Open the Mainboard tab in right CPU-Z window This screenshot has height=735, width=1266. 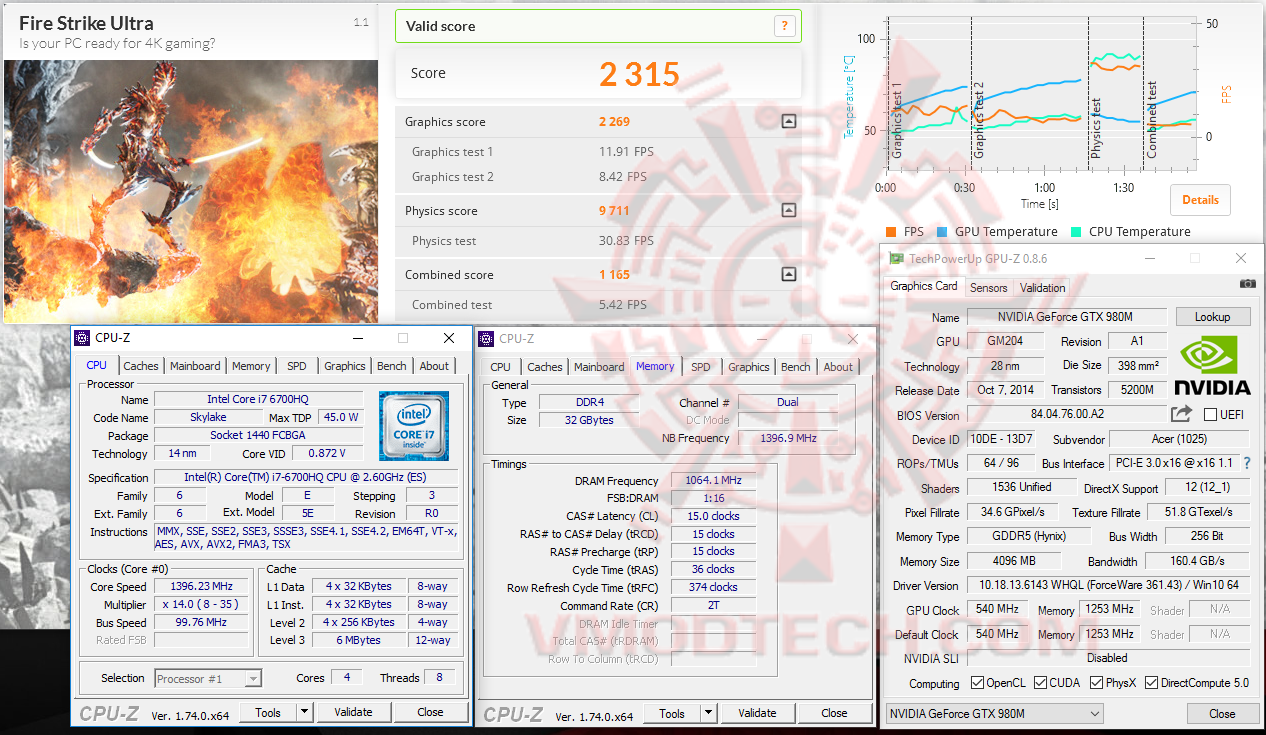[599, 367]
